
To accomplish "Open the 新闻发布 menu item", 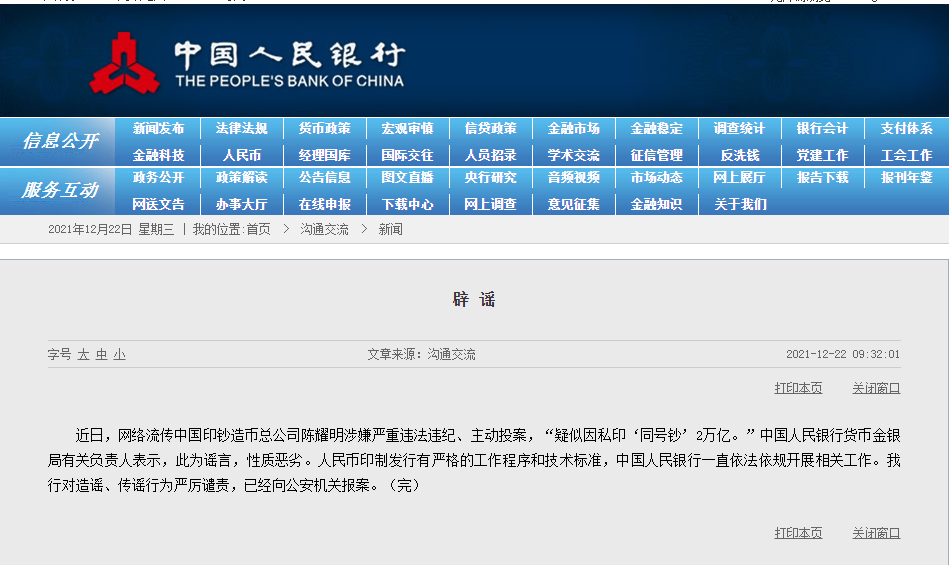I will point(158,129).
